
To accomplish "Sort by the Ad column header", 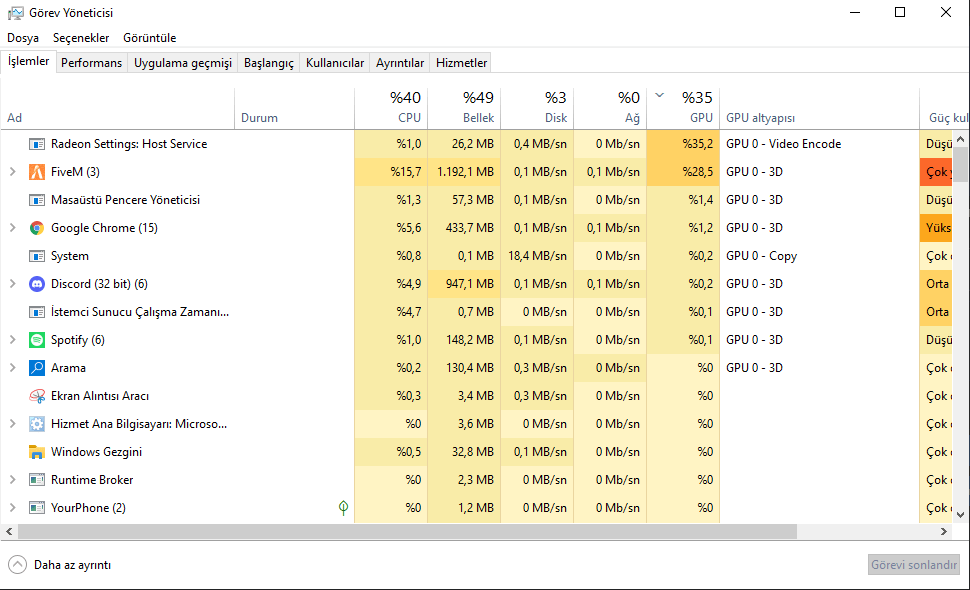I will 118,108.
